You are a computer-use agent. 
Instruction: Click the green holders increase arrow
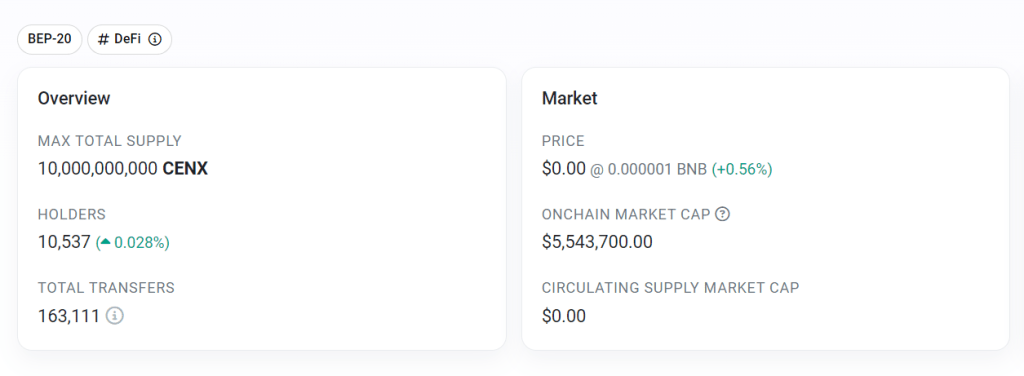pos(105,242)
